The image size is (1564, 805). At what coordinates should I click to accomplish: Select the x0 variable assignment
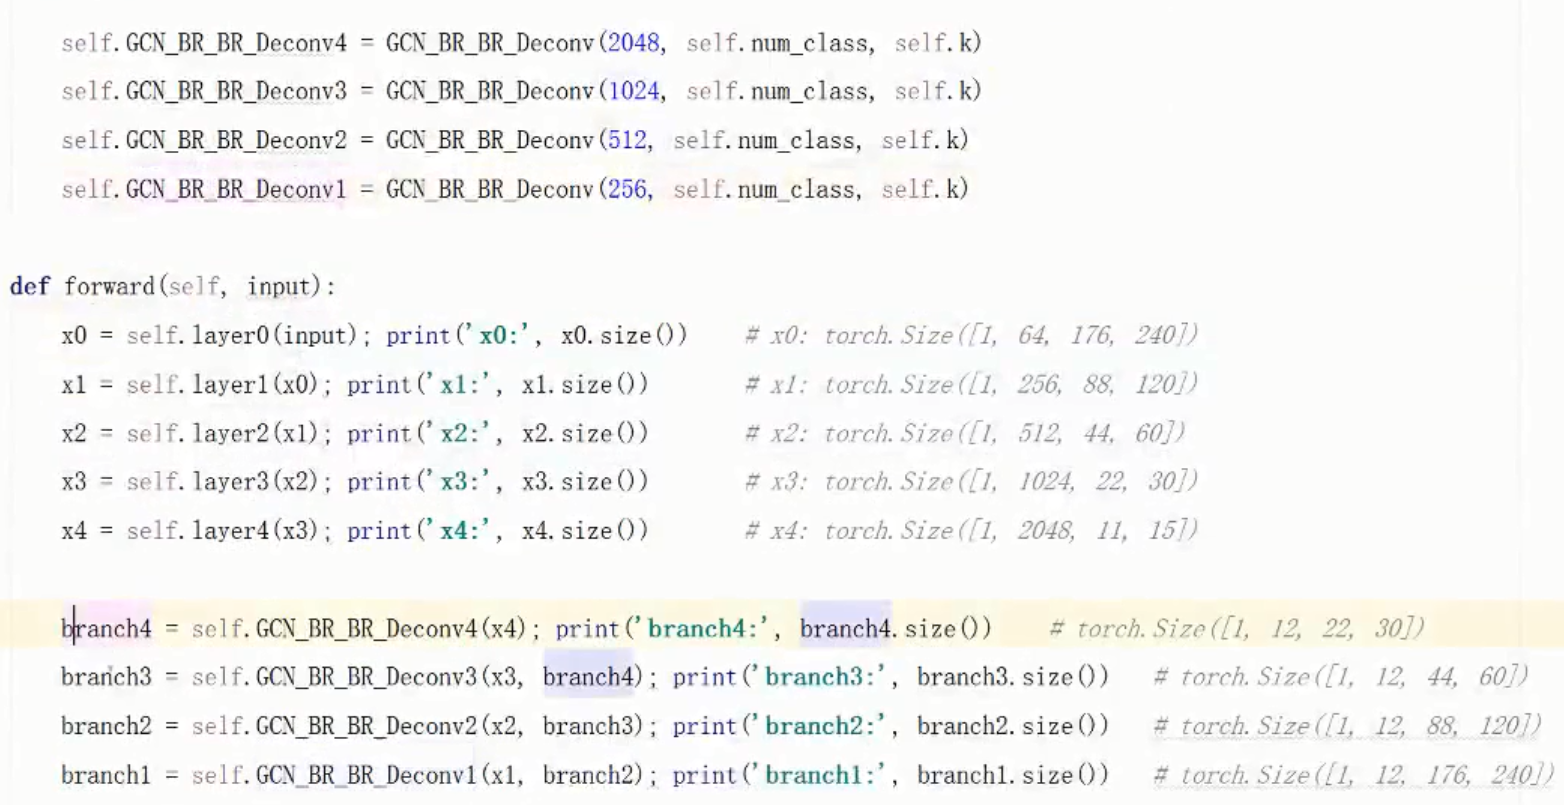point(75,335)
